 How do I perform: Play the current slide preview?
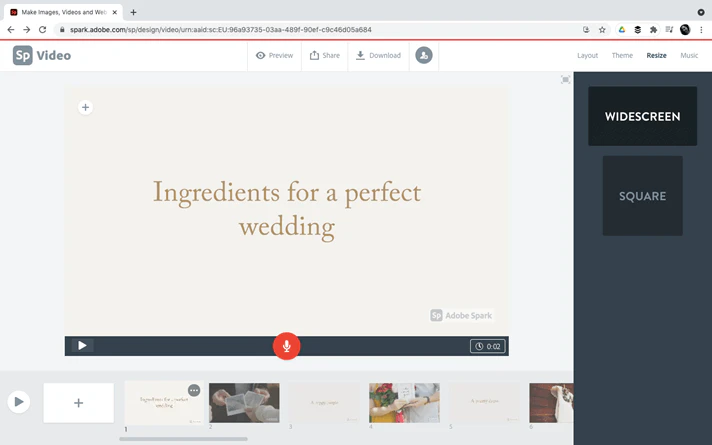[82, 346]
